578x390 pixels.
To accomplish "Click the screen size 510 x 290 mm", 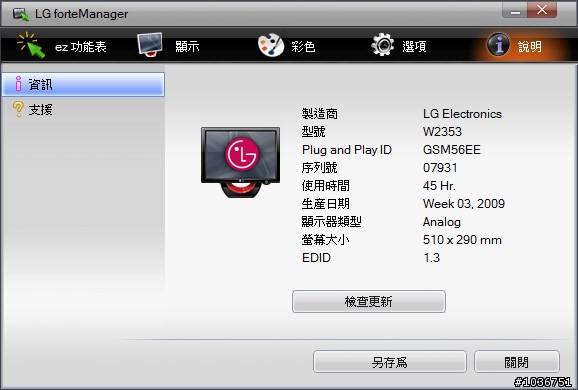I will pos(462,240).
